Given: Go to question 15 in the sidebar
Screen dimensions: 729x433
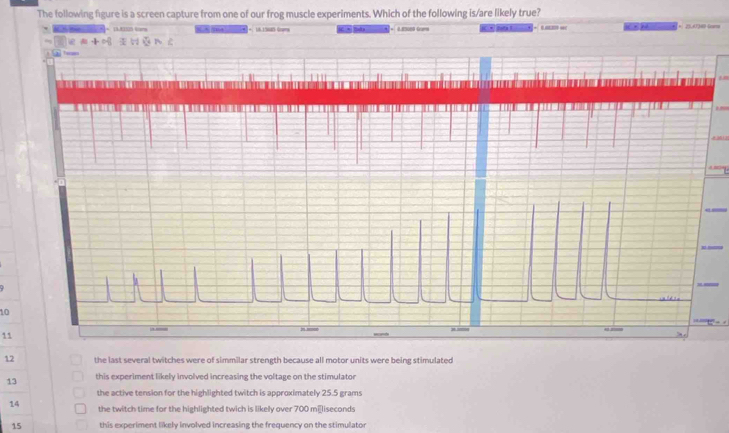Looking at the screenshot, I should pos(16,425).
